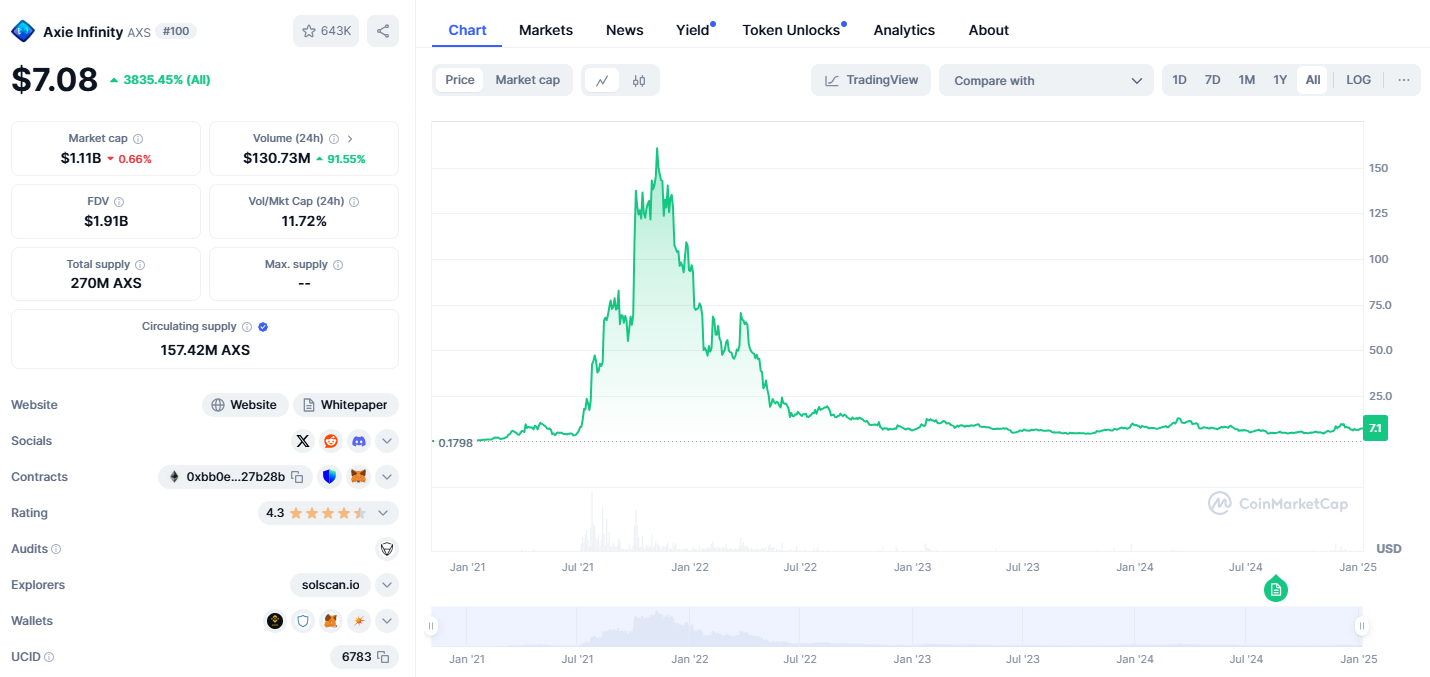
Task: Click the #100 rank badge
Action: 176,31
